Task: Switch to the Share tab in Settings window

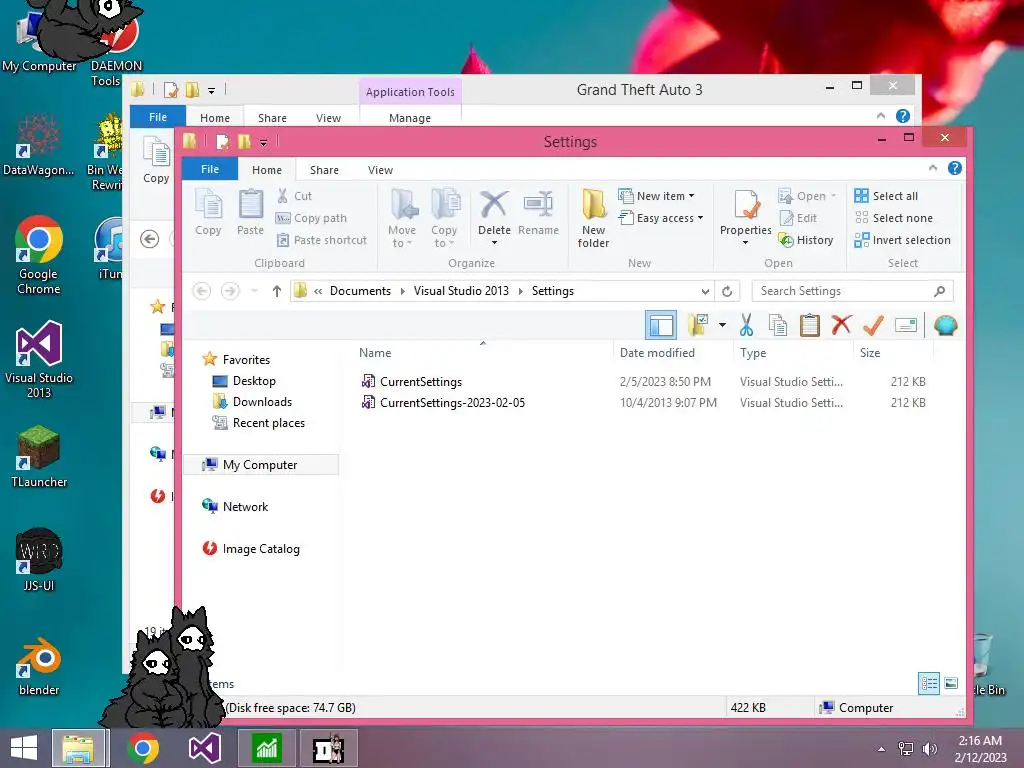Action: pyautogui.click(x=324, y=170)
